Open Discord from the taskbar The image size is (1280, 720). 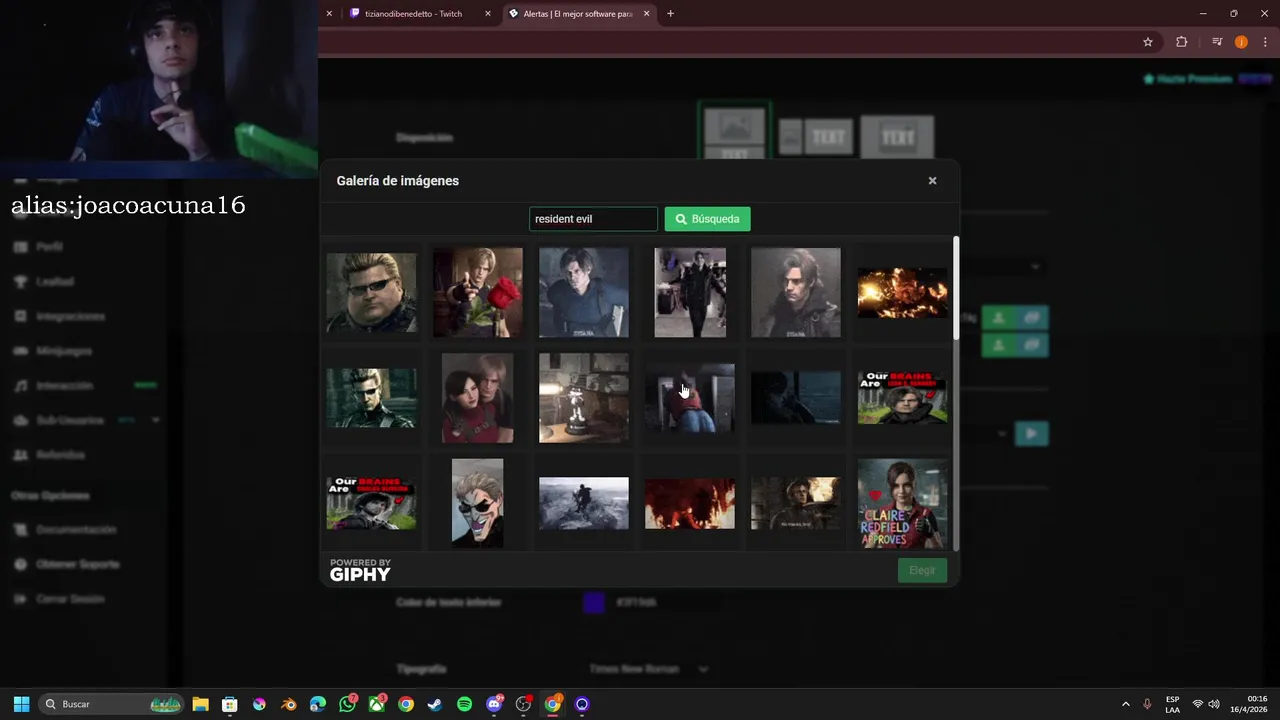pyautogui.click(x=494, y=704)
